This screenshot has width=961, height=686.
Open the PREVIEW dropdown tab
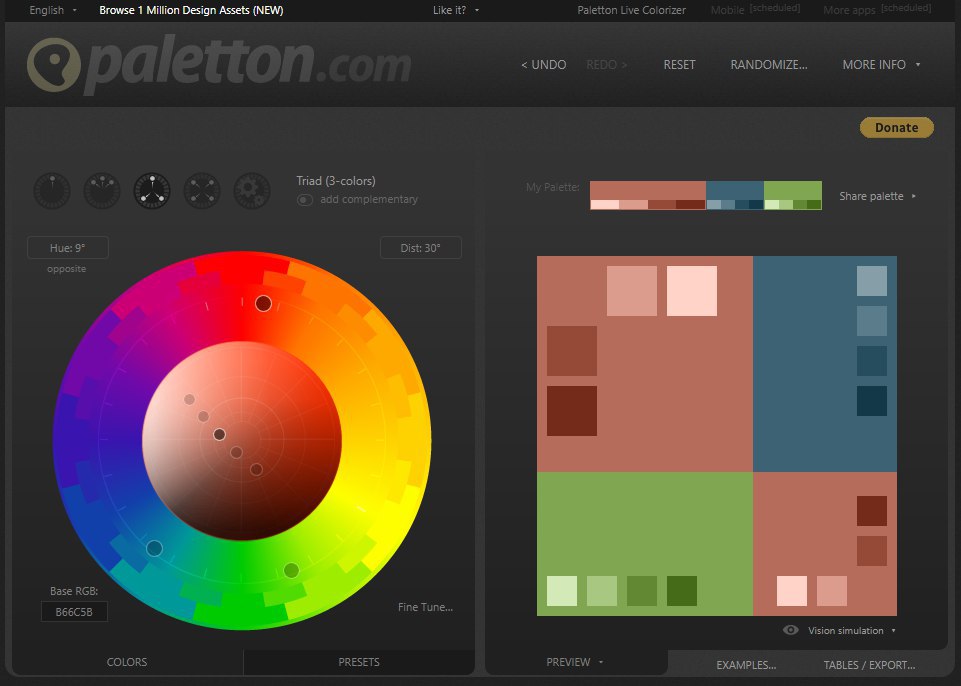(575, 662)
